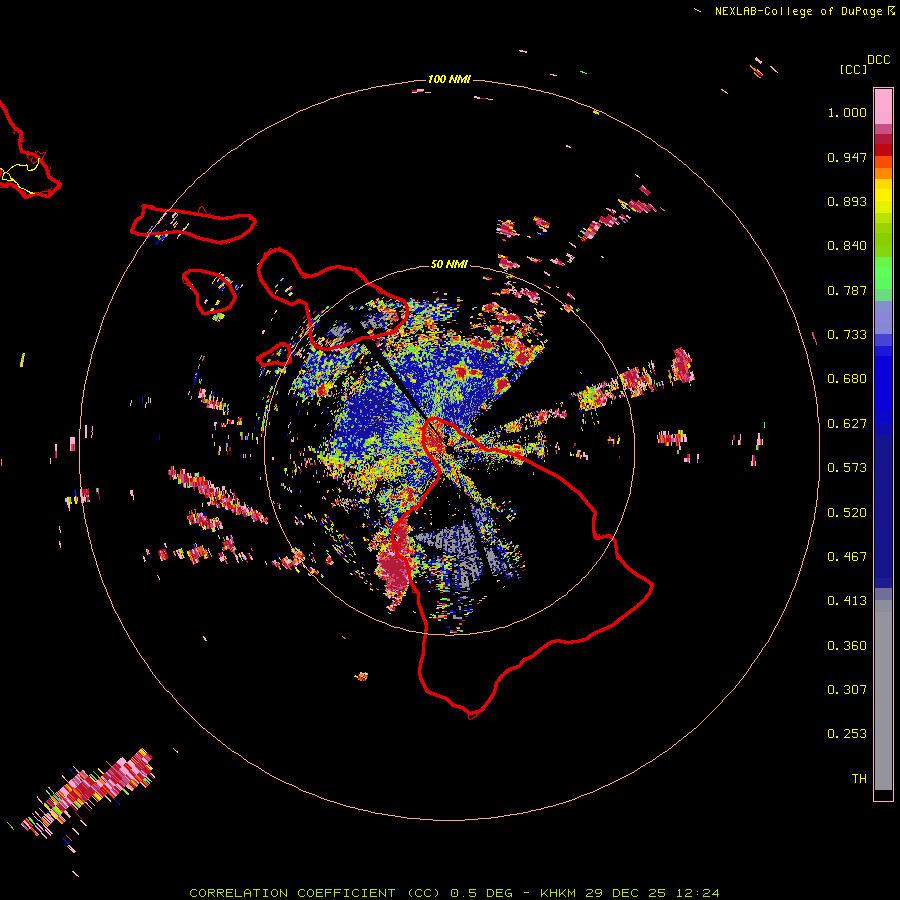Select the 0.733 color scale value
Viewport: 900px width, 900px height.
pyautogui.click(x=847, y=335)
